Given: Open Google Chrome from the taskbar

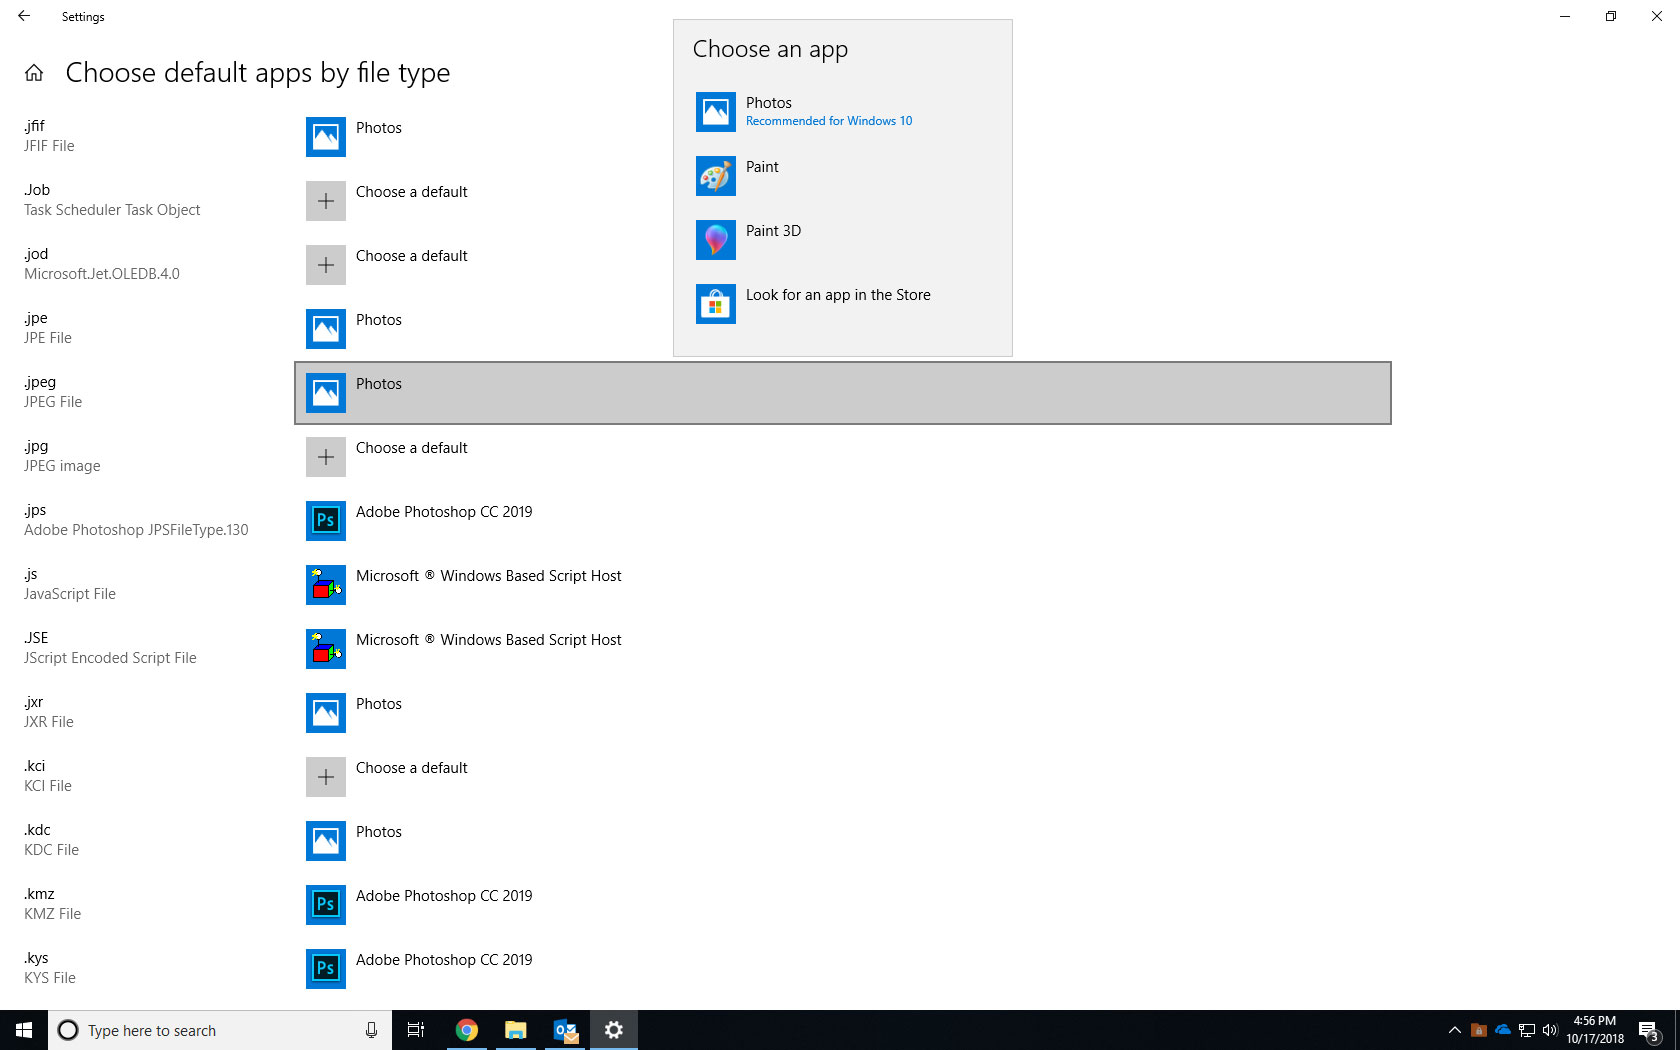Looking at the screenshot, I should pos(466,1030).
